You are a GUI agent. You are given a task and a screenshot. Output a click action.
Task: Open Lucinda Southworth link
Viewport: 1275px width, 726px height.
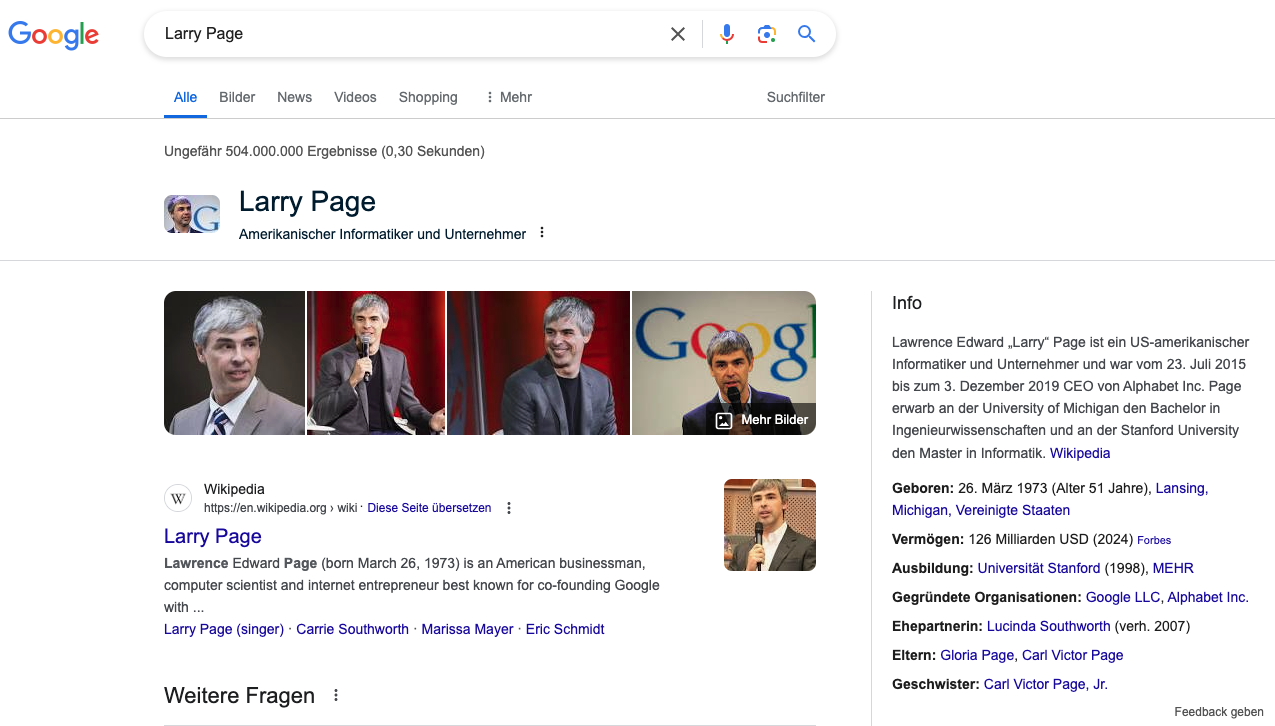1048,626
